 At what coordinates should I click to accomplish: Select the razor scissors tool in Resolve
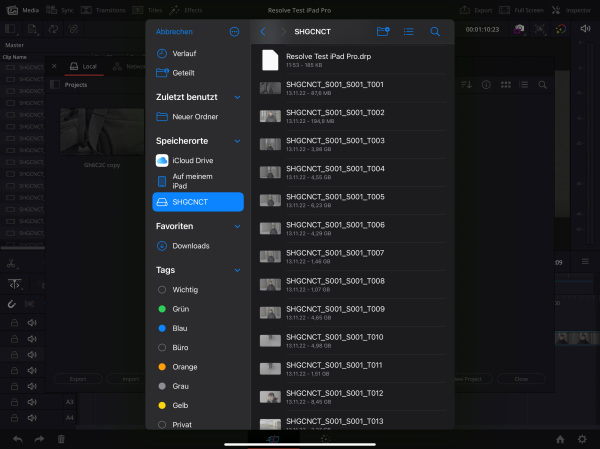pyautogui.click(x=11, y=263)
